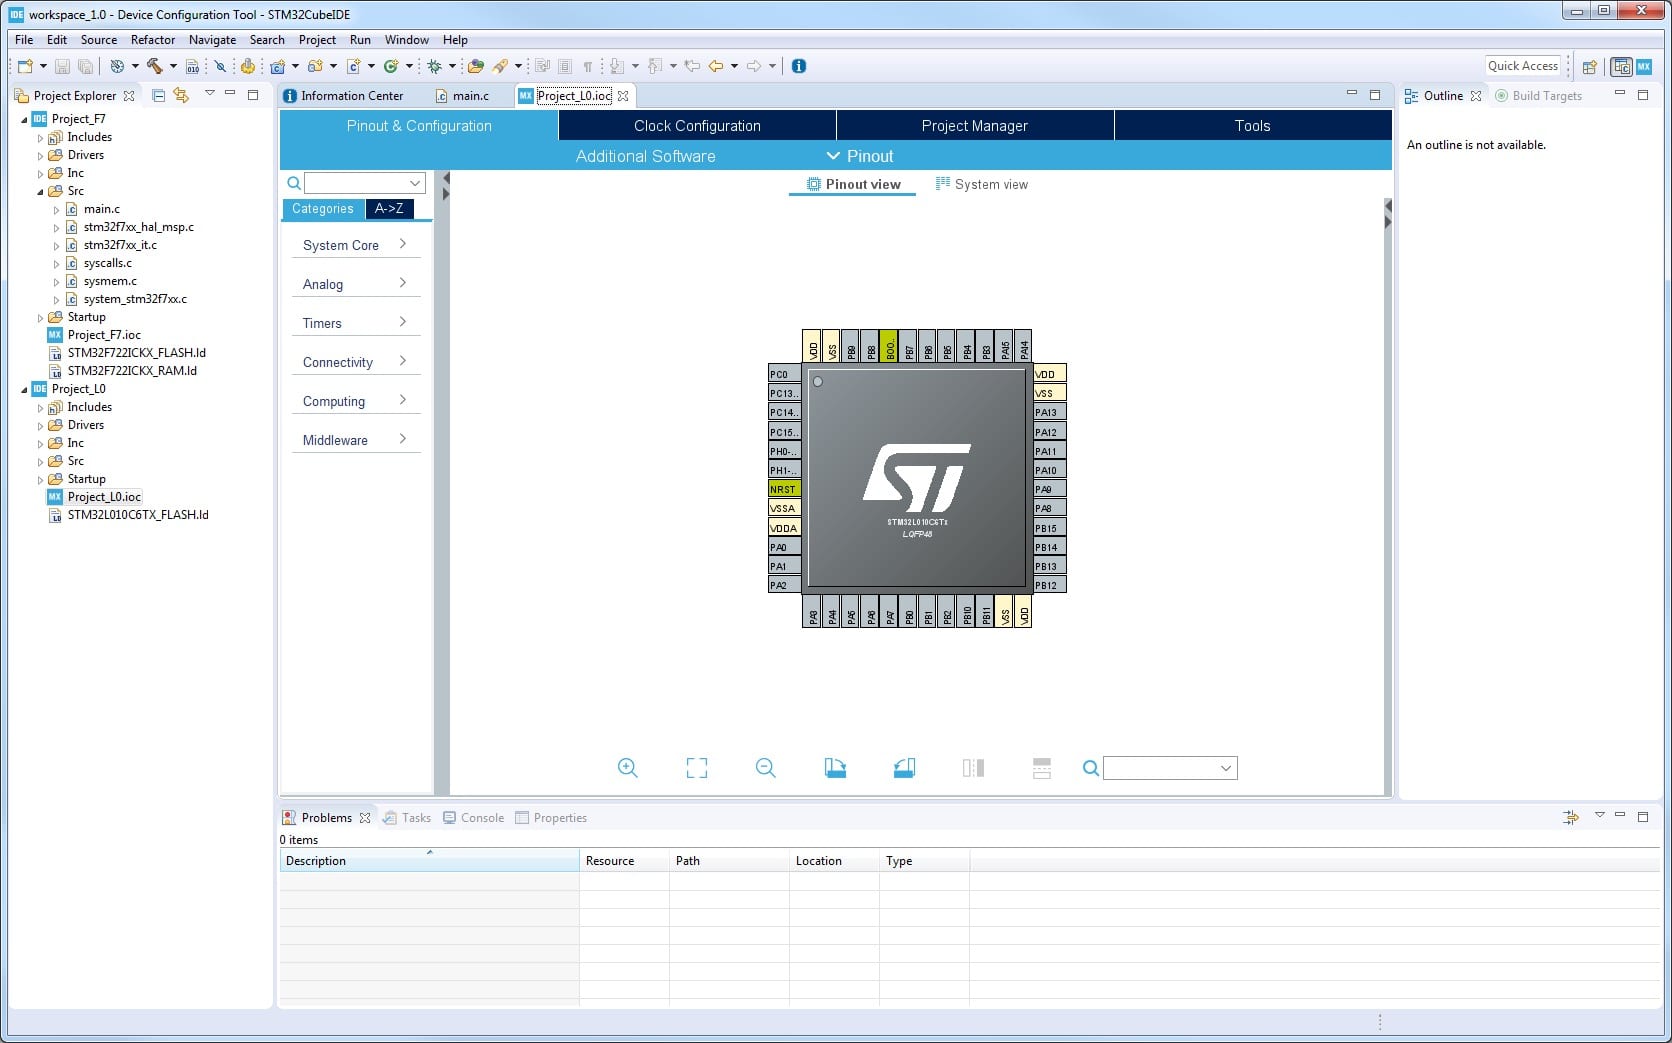Image resolution: width=1672 pixels, height=1043 pixels.
Task: Click the fit-to-screen frame icon
Action: coord(696,768)
